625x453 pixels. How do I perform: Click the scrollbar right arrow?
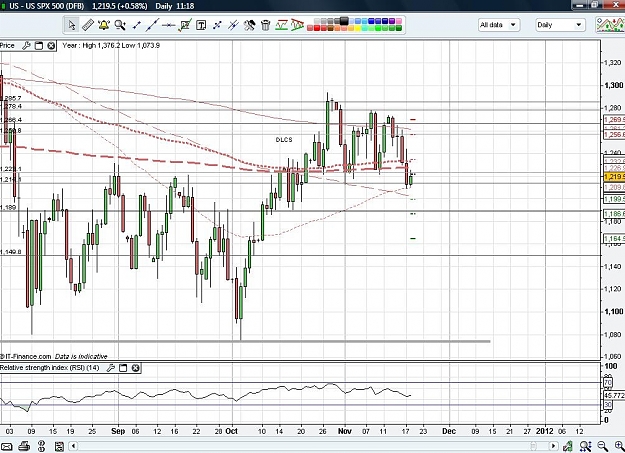point(554,446)
